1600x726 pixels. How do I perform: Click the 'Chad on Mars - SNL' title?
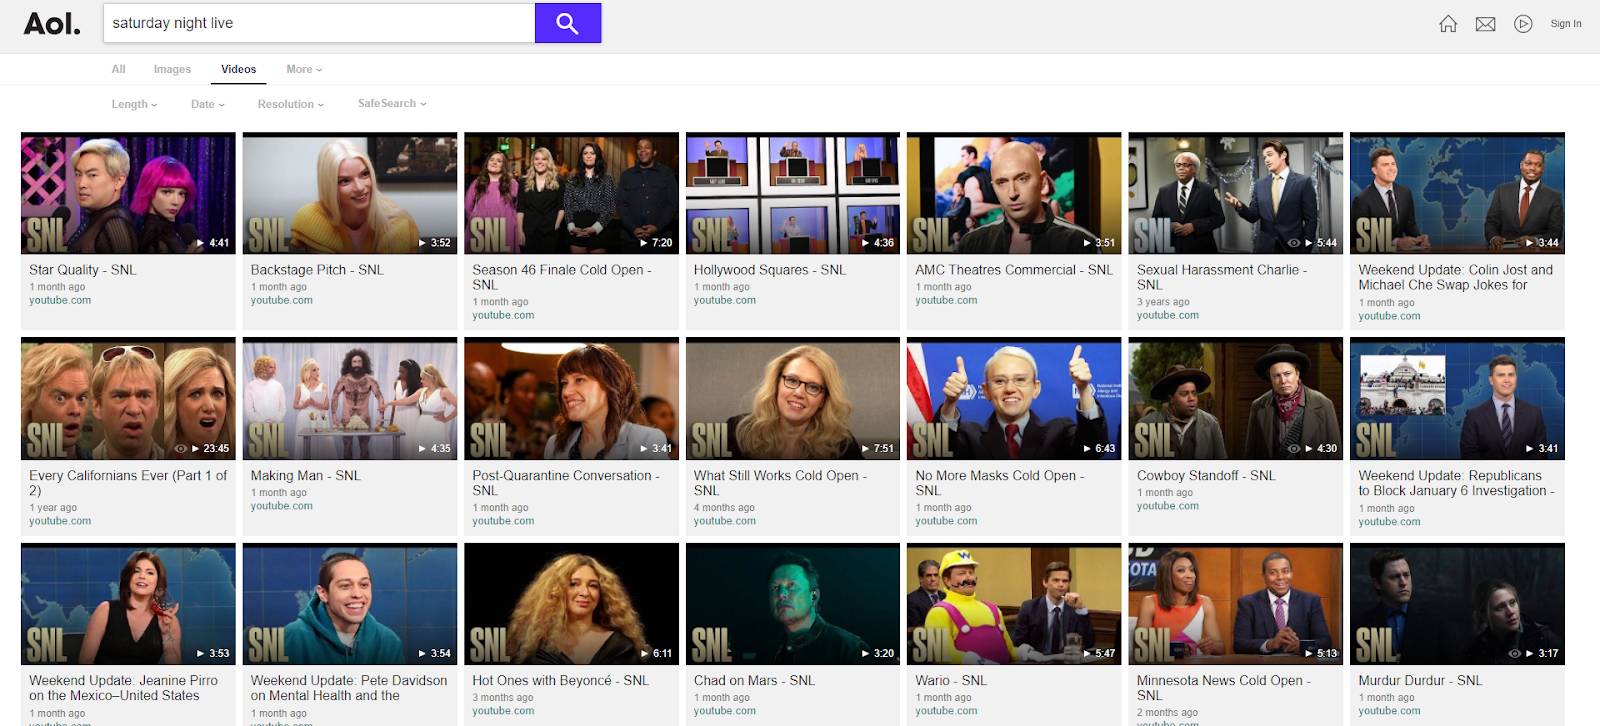754,681
